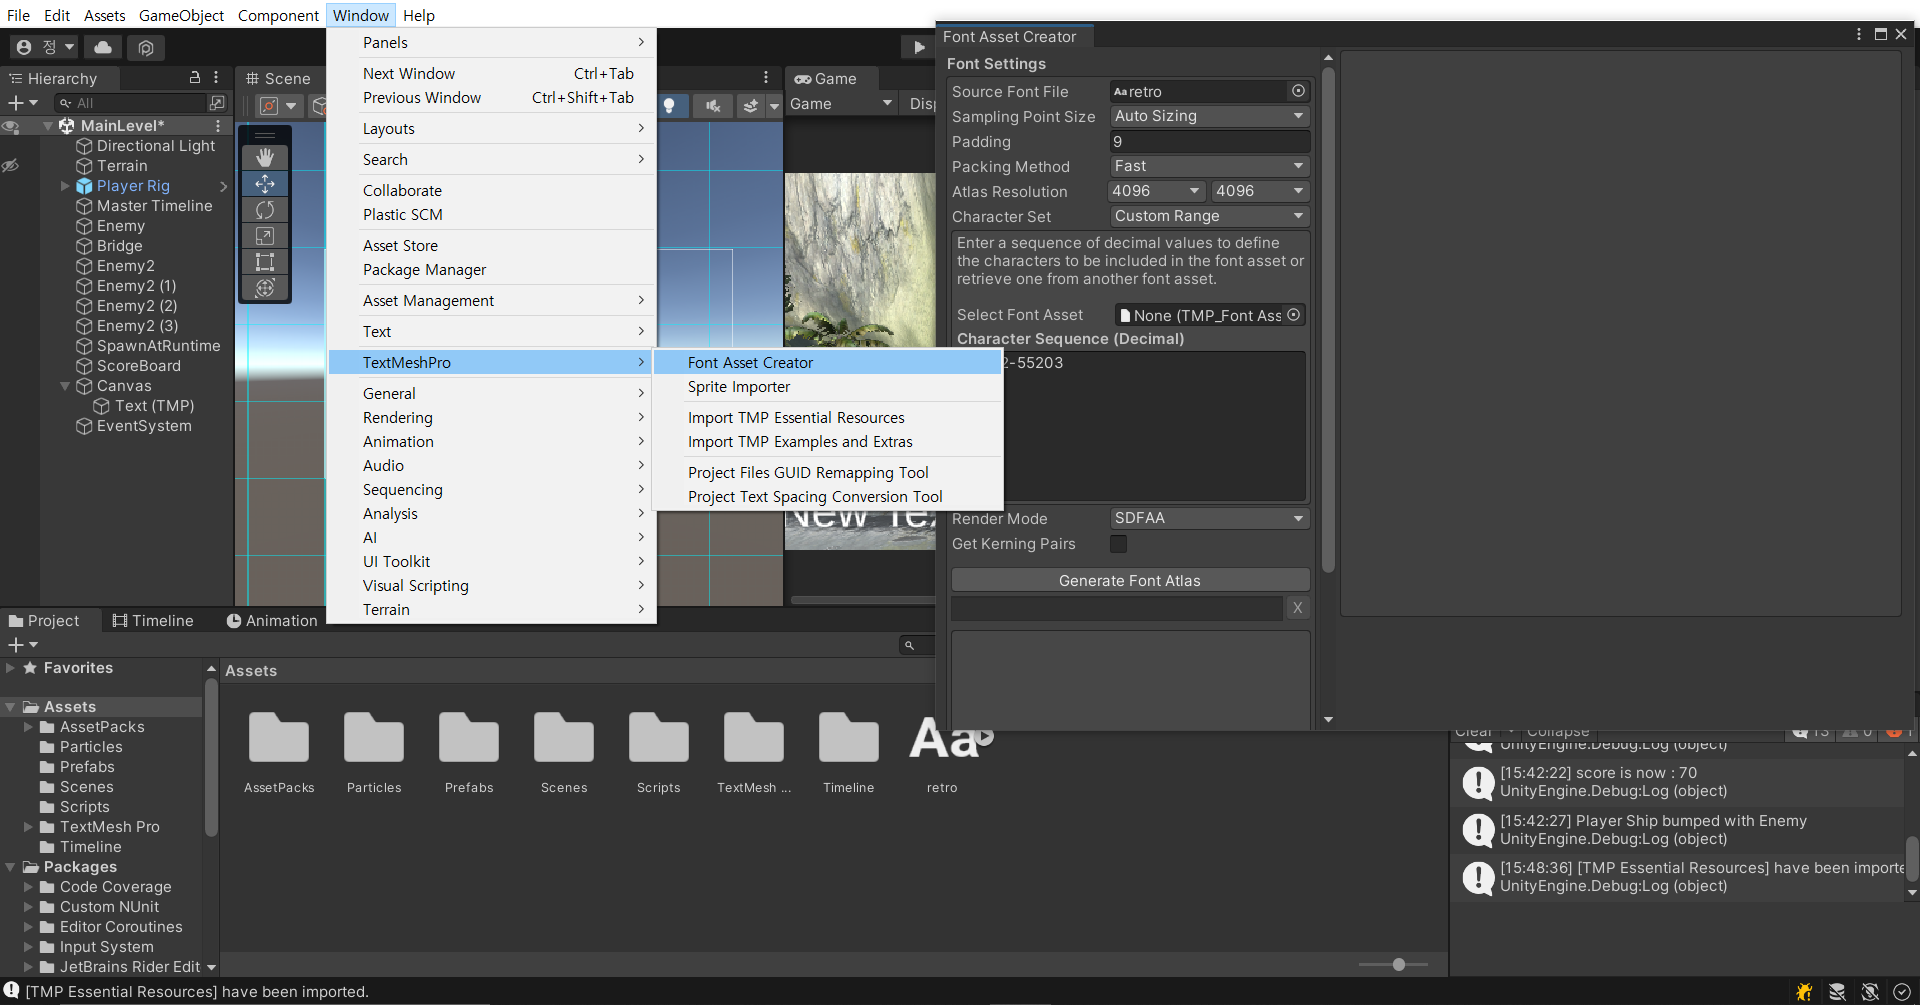
Task: Open first Atlas Resolution 4096 dropdown
Action: (1157, 191)
